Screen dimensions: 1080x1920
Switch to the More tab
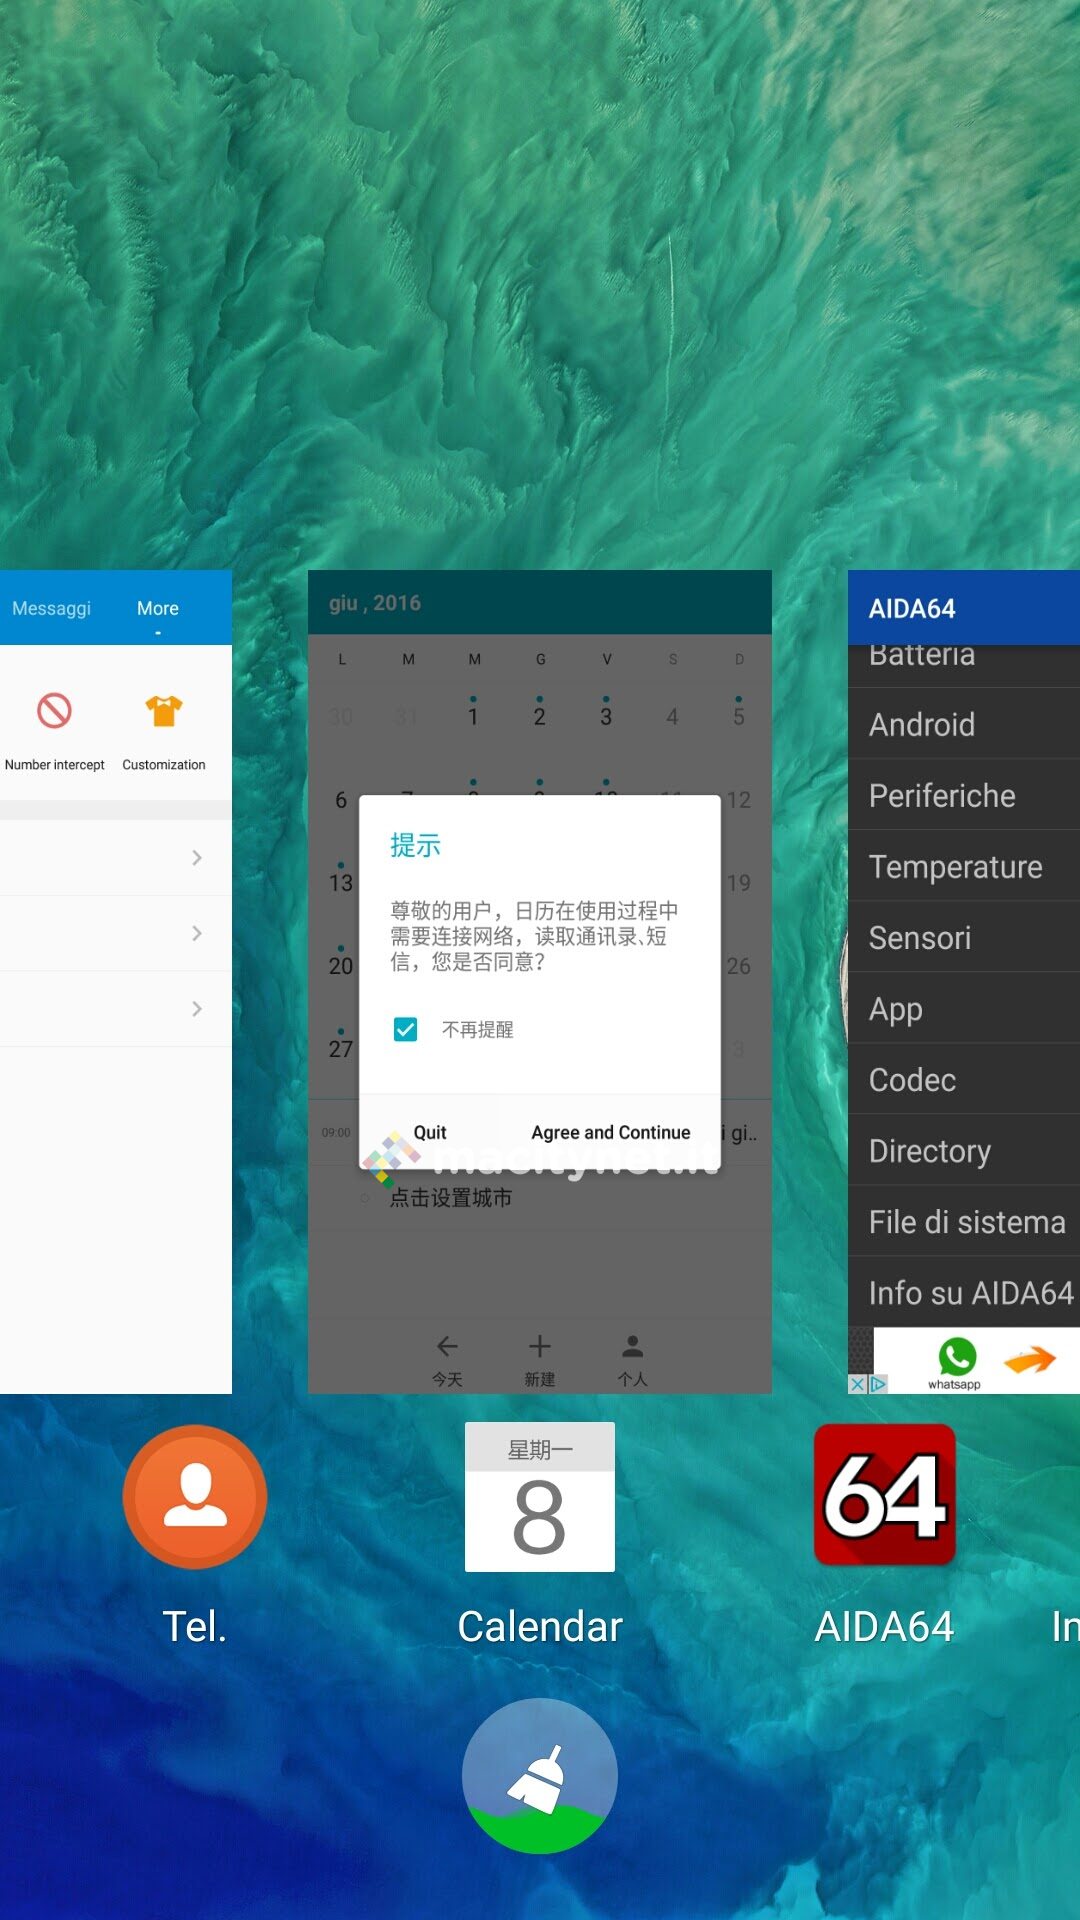pyautogui.click(x=158, y=608)
